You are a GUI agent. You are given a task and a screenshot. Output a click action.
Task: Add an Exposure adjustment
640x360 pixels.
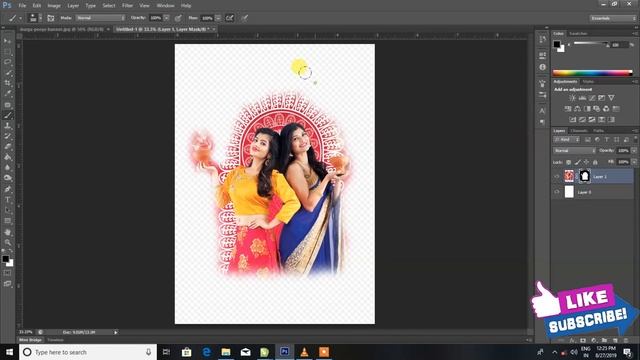pyautogui.click(x=602, y=98)
